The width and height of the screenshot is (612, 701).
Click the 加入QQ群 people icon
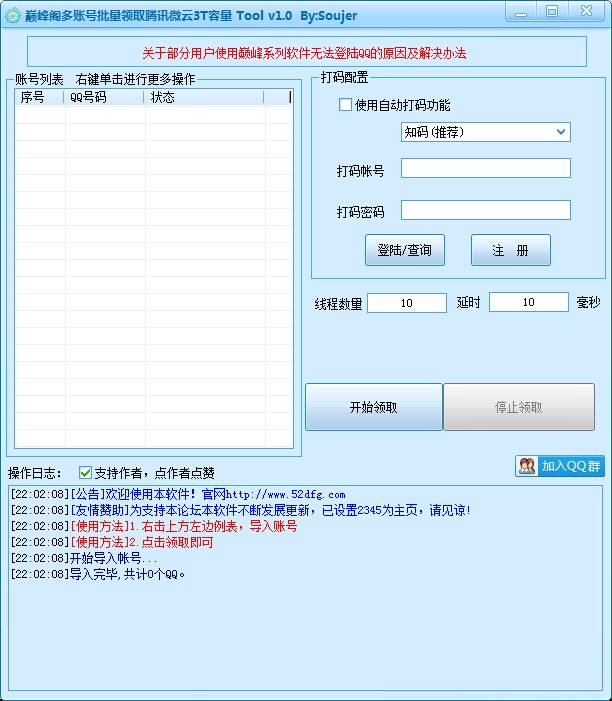tap(527, 466)
